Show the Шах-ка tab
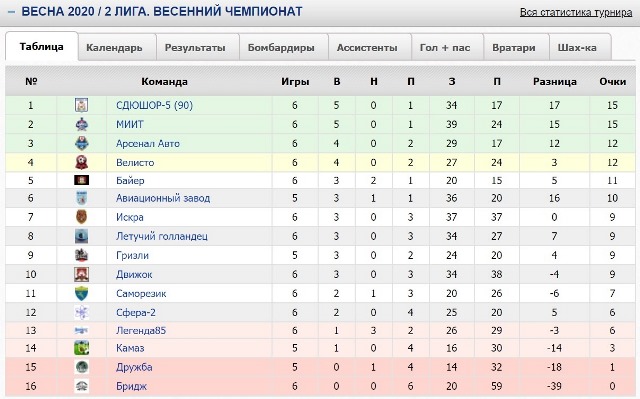 577,47
